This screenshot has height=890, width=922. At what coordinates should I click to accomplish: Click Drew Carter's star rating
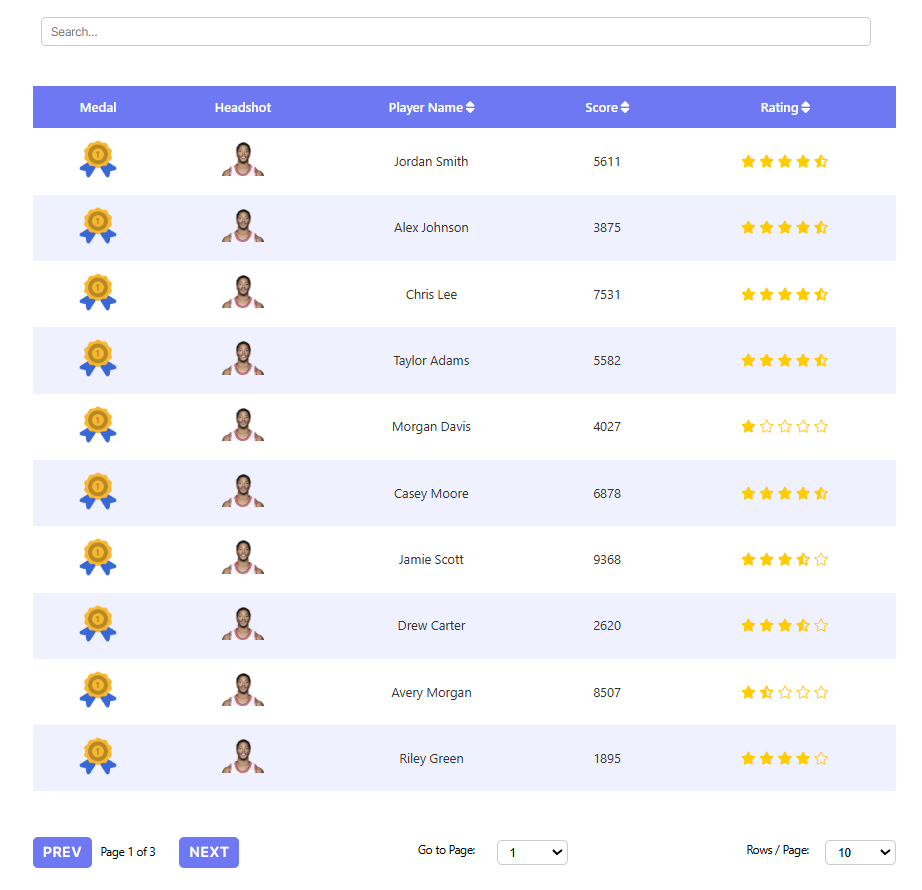784,625
